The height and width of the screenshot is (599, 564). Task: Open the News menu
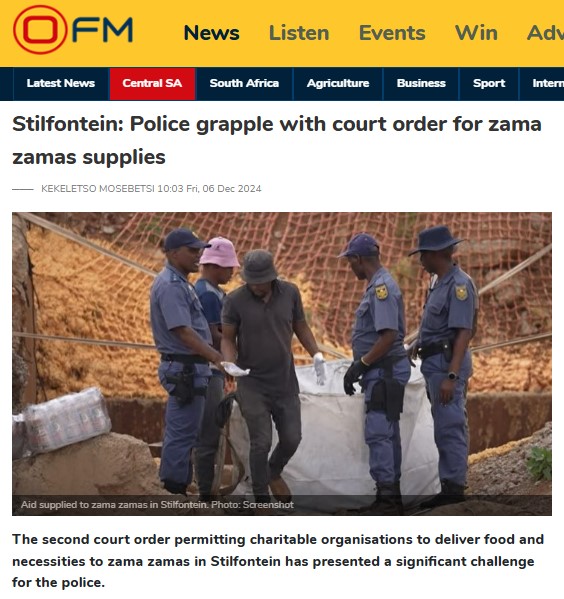click(x=211, y=33)
